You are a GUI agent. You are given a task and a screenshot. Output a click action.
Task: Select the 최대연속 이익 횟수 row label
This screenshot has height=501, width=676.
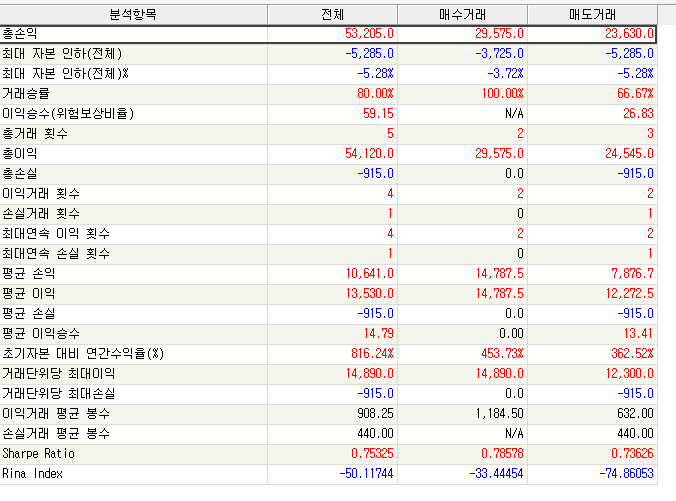click(x=56, y=234)
